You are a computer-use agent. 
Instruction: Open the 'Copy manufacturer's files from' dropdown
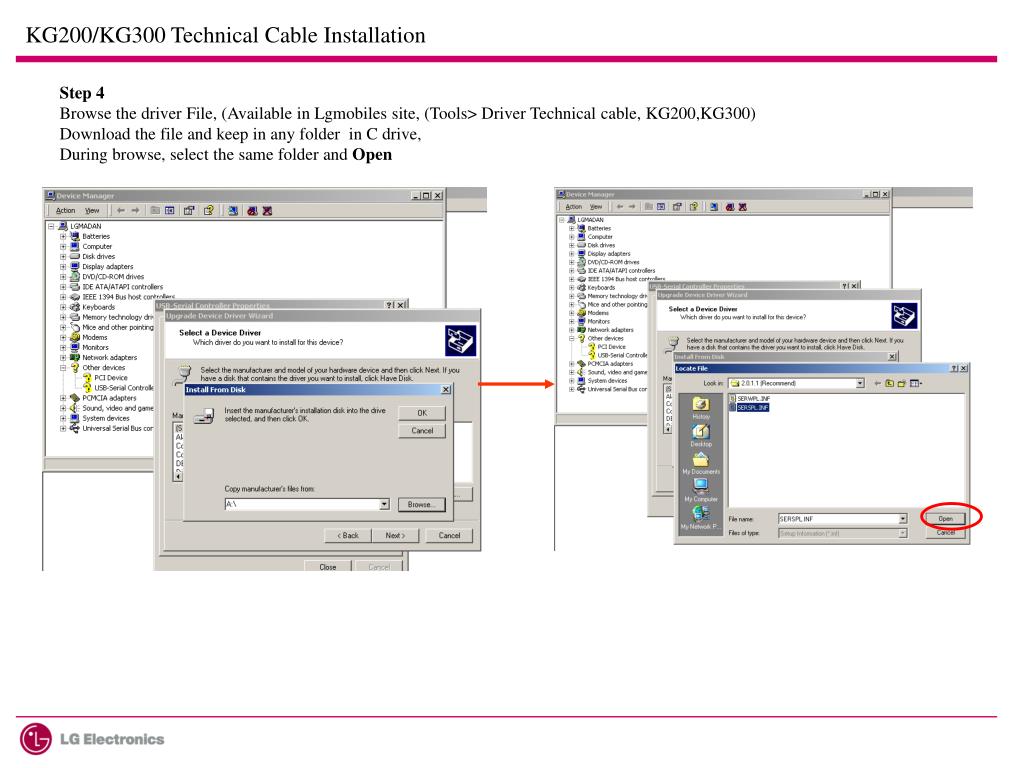[384, 504]
